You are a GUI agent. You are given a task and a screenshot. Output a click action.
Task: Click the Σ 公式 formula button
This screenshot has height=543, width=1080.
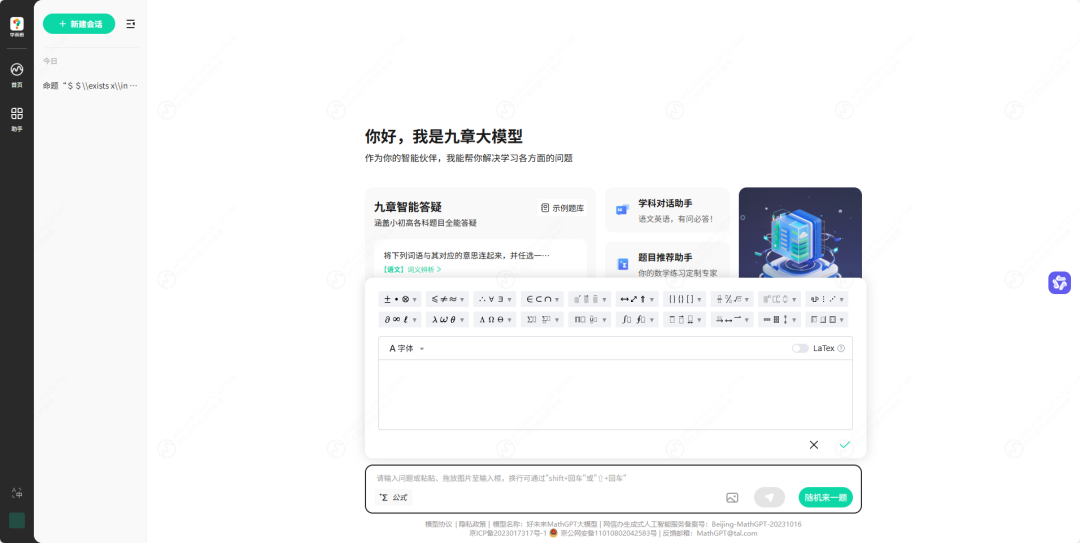pyautogui.click(x=393, y=498)
